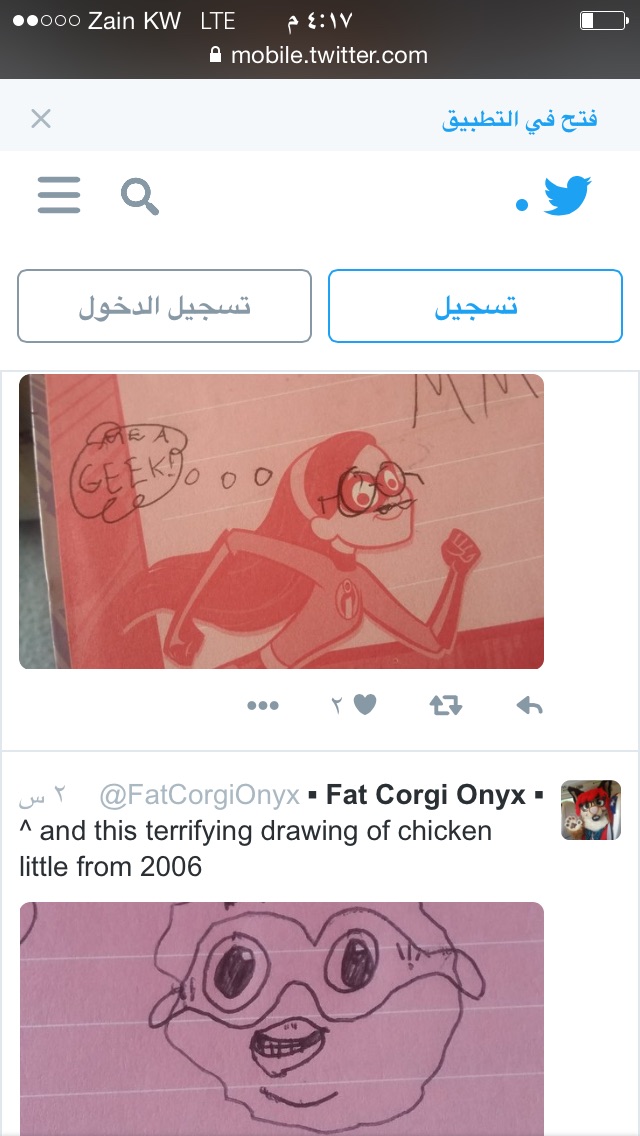Tap the search magnifier icon
Image resolution: width=640 pixels, height=1136 pixels.
[x=140, y=196]
